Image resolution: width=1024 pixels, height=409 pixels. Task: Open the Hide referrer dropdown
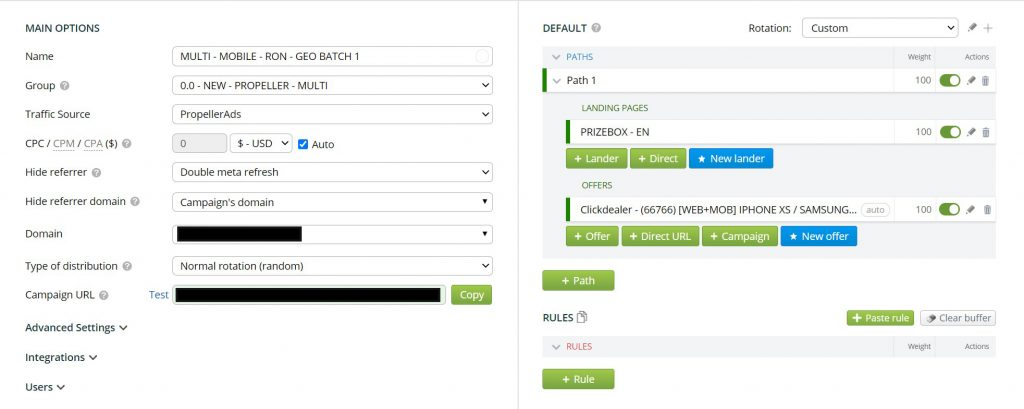click(332, 173)
